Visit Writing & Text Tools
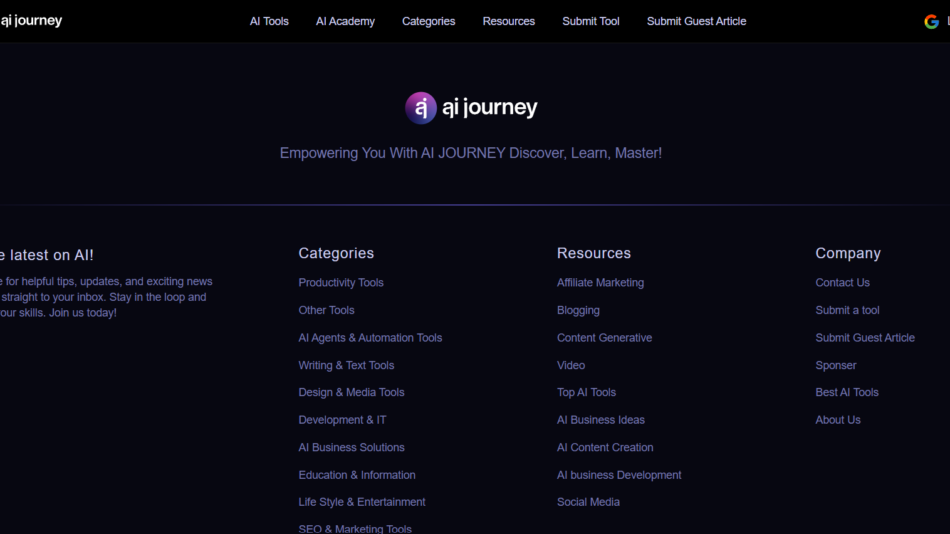Viewport: 950px width, 534px height. [x=346, y=365]
